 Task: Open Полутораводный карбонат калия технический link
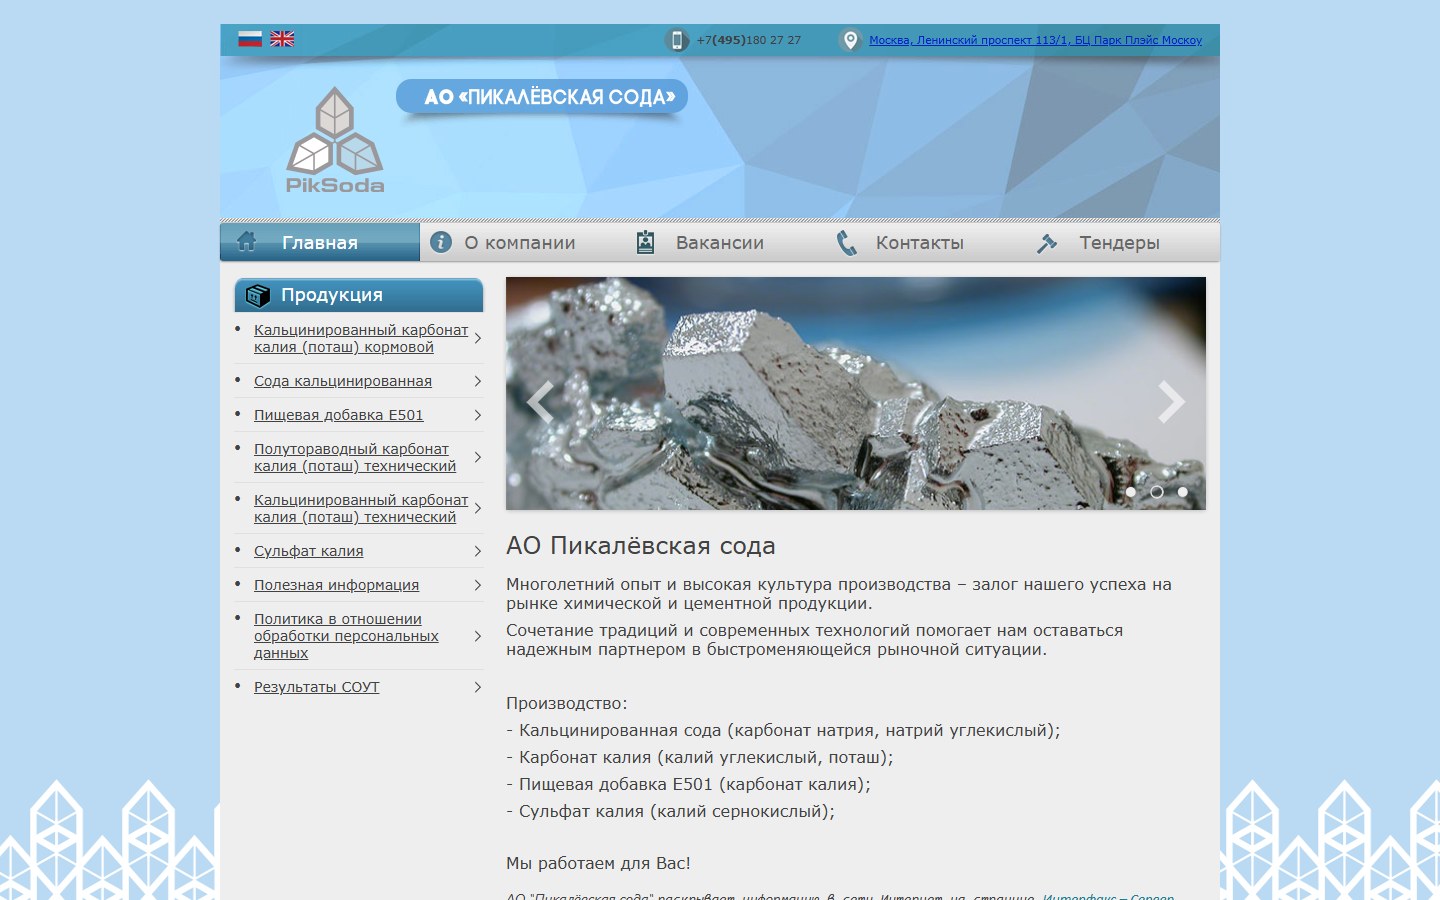click(x=355, y=457)
